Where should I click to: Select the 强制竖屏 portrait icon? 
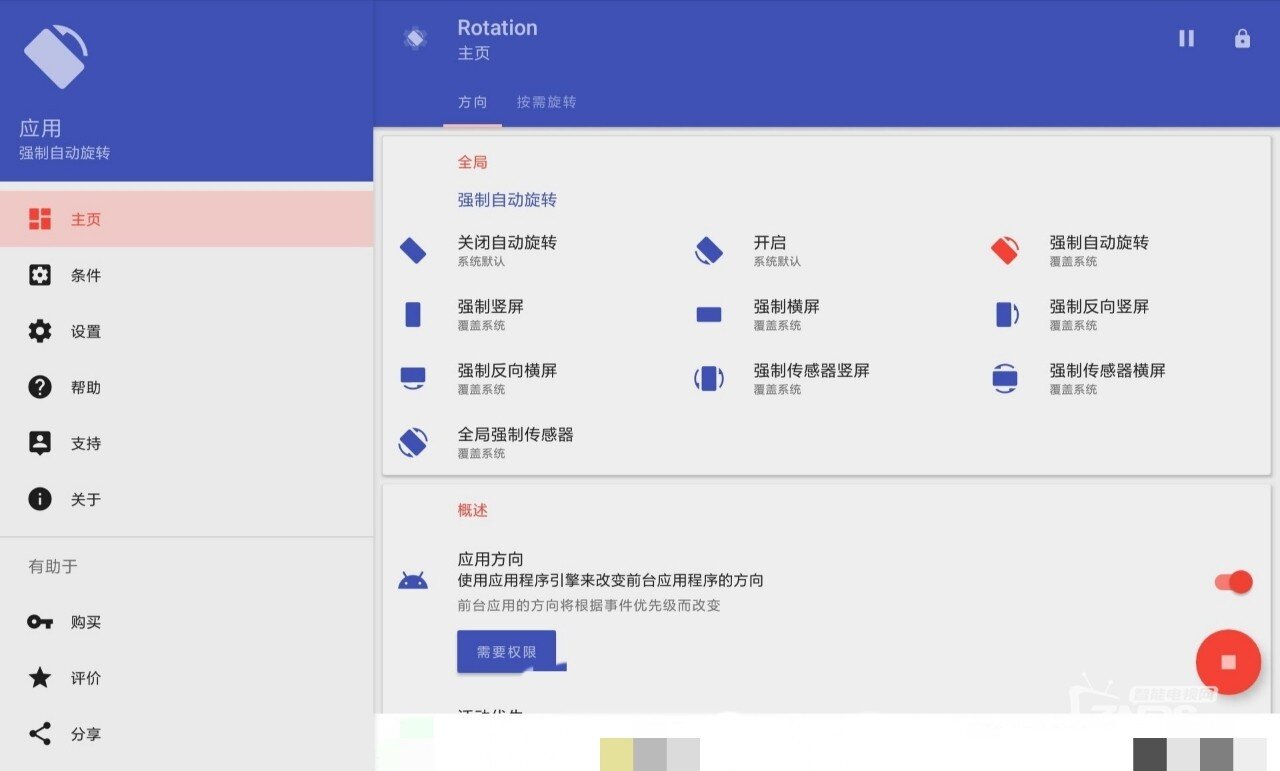[413, 314]
